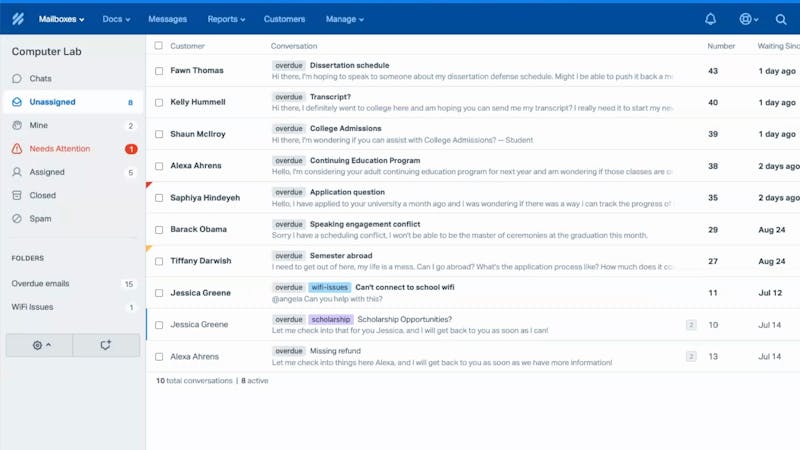
Task: Open the account avatar menu
Action: coord(747,19)
